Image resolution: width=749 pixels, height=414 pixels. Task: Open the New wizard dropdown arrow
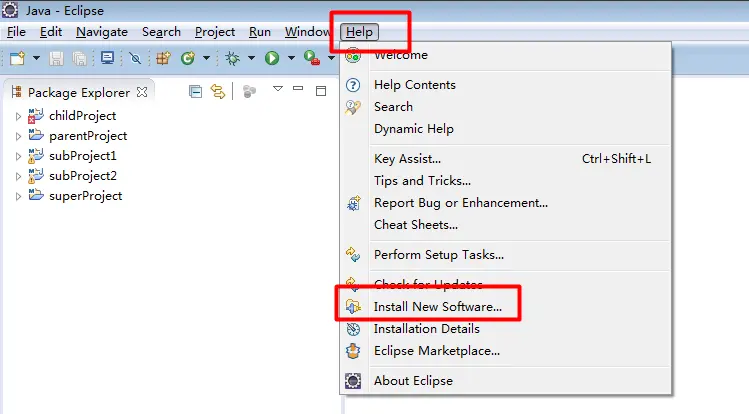(36, 58)
